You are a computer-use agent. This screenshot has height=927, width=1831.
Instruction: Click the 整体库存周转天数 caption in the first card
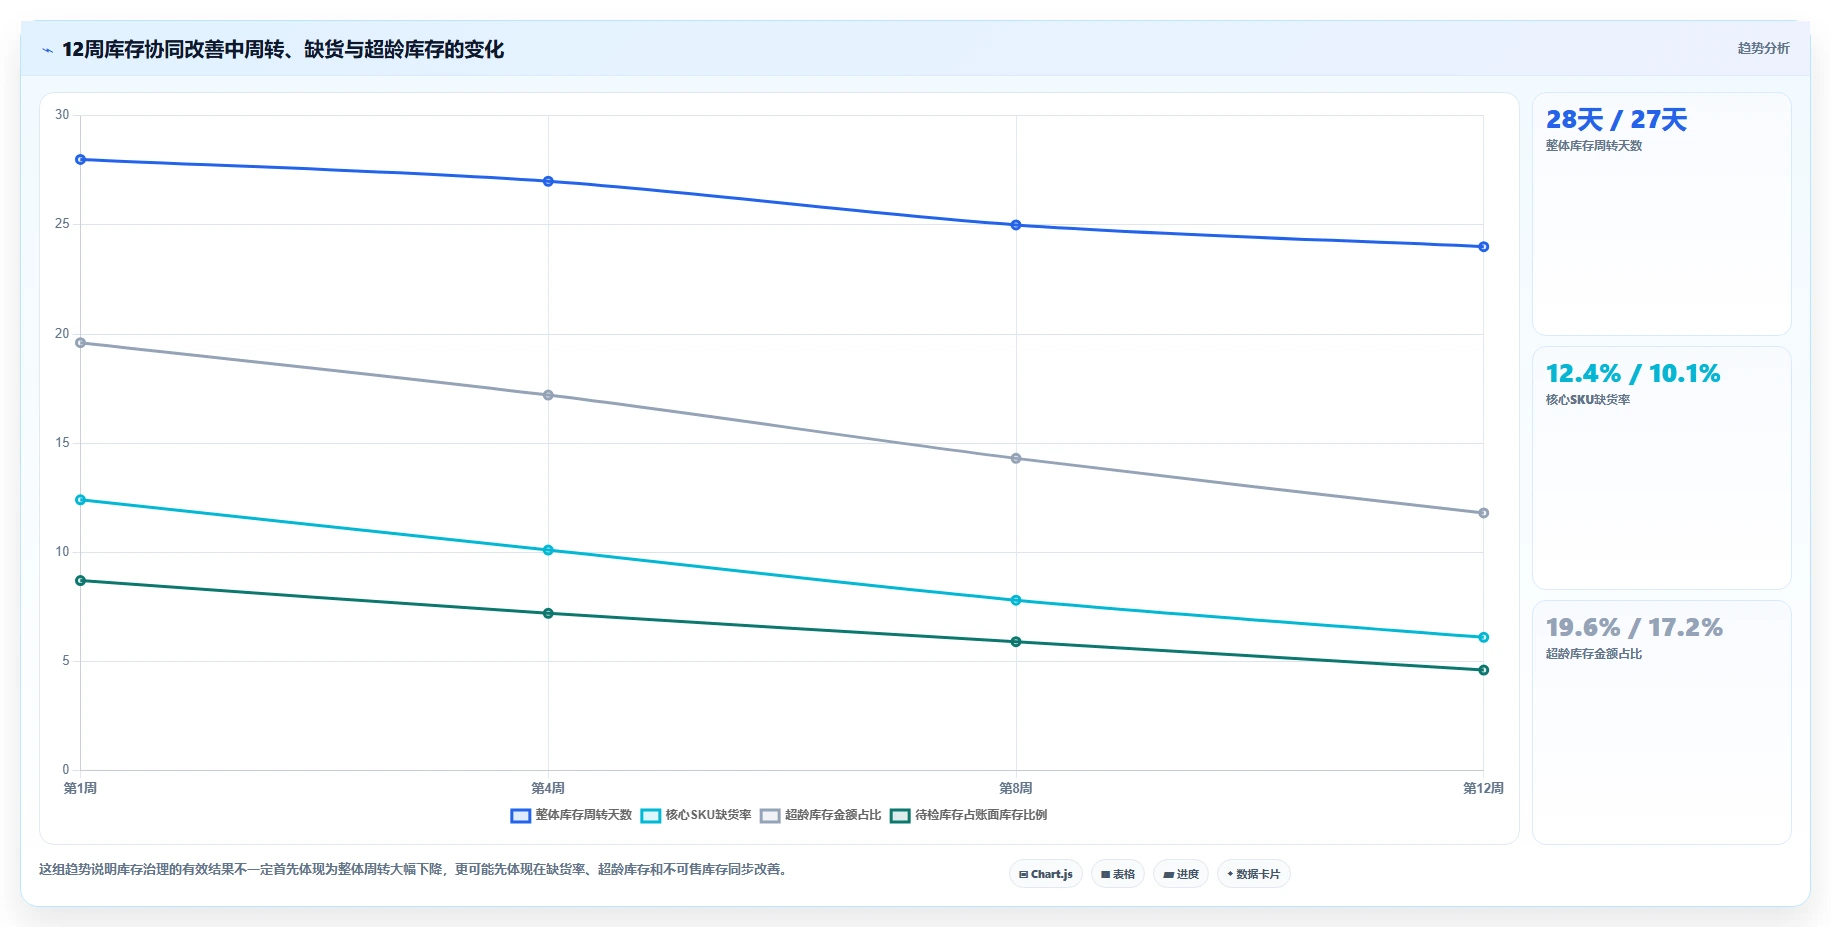tap(1594, 146)
